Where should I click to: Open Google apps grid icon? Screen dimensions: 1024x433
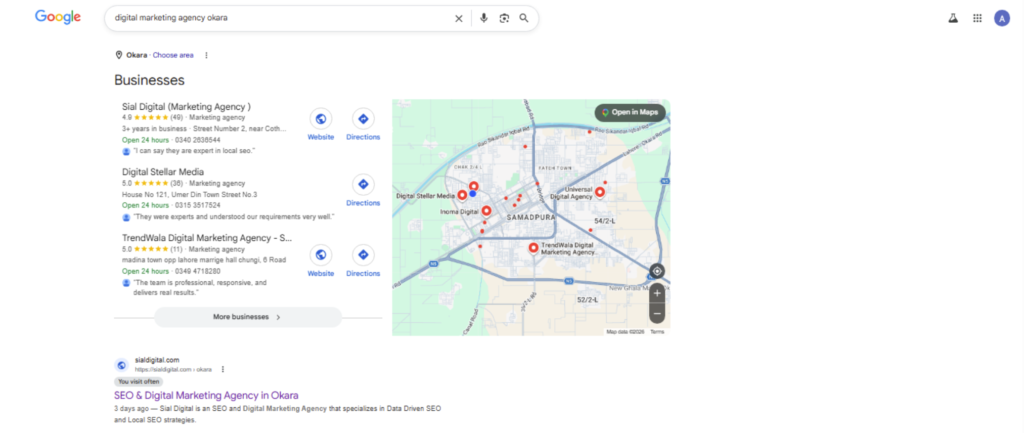[977, 18]
